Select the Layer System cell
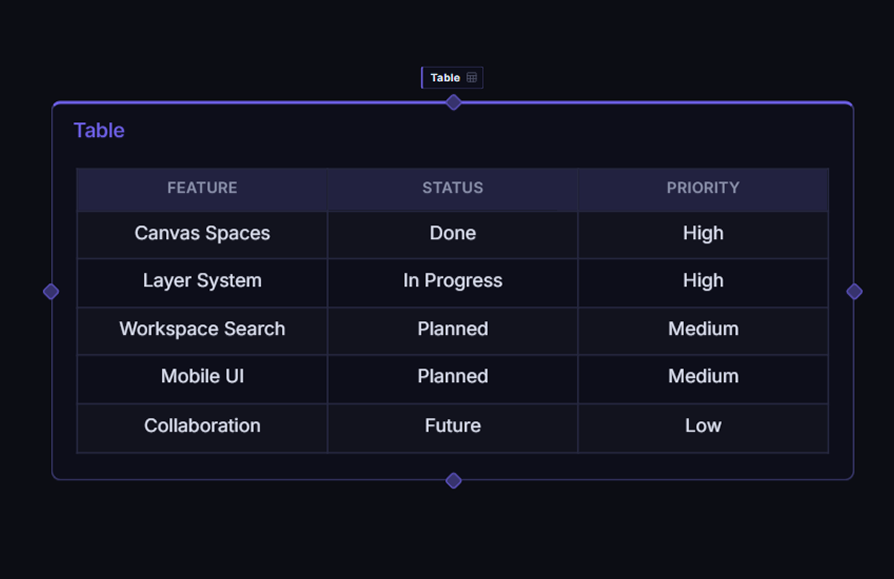 coord(202,282)
